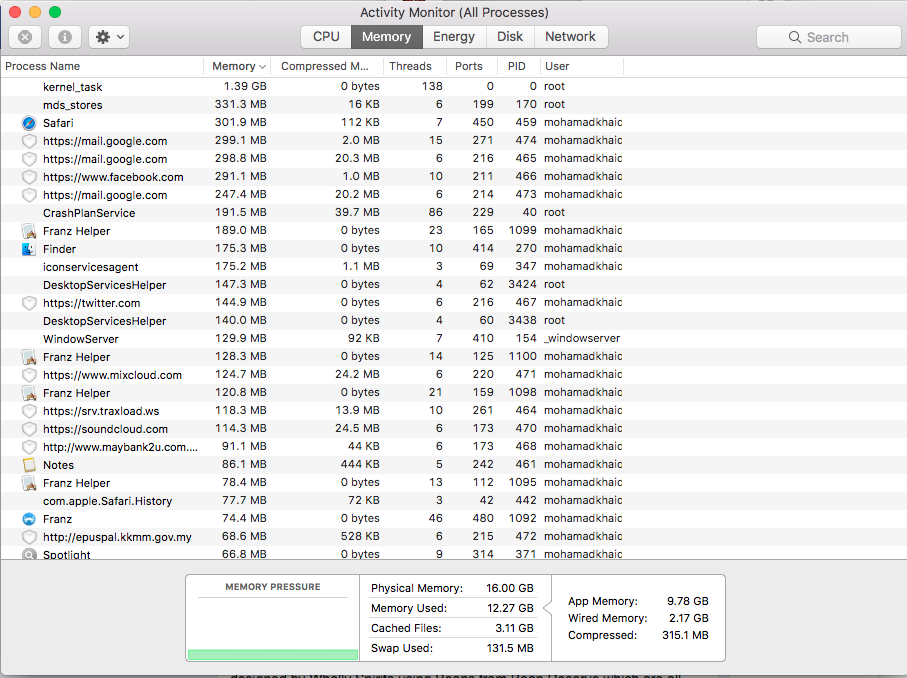Screen dimensions: 907x678
Task: Click shield icon for mail.google.com 247.4 MB
Action: coord(29,195)
